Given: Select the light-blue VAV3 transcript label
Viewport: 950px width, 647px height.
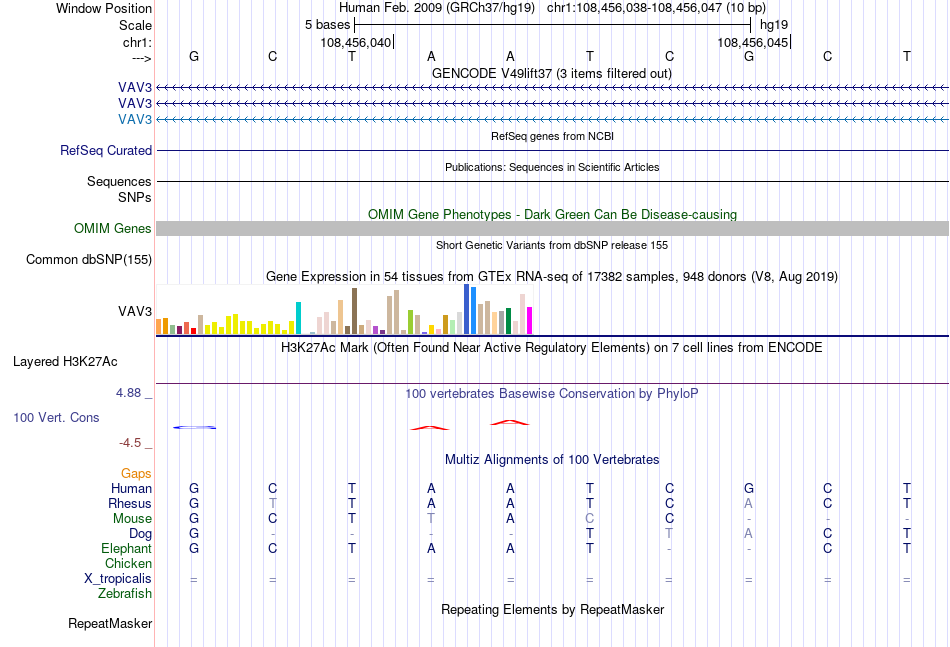Looking at the screenshot, I should click(x=135, y=119).
